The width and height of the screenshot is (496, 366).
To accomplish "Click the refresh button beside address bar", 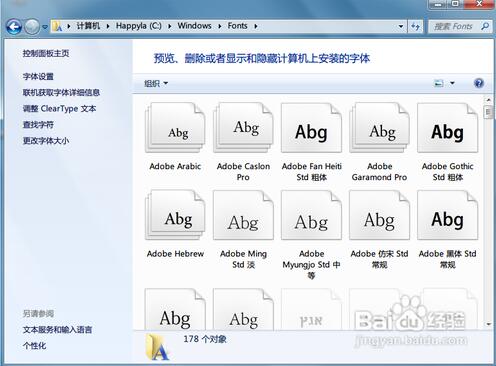I will click(415, 26).
